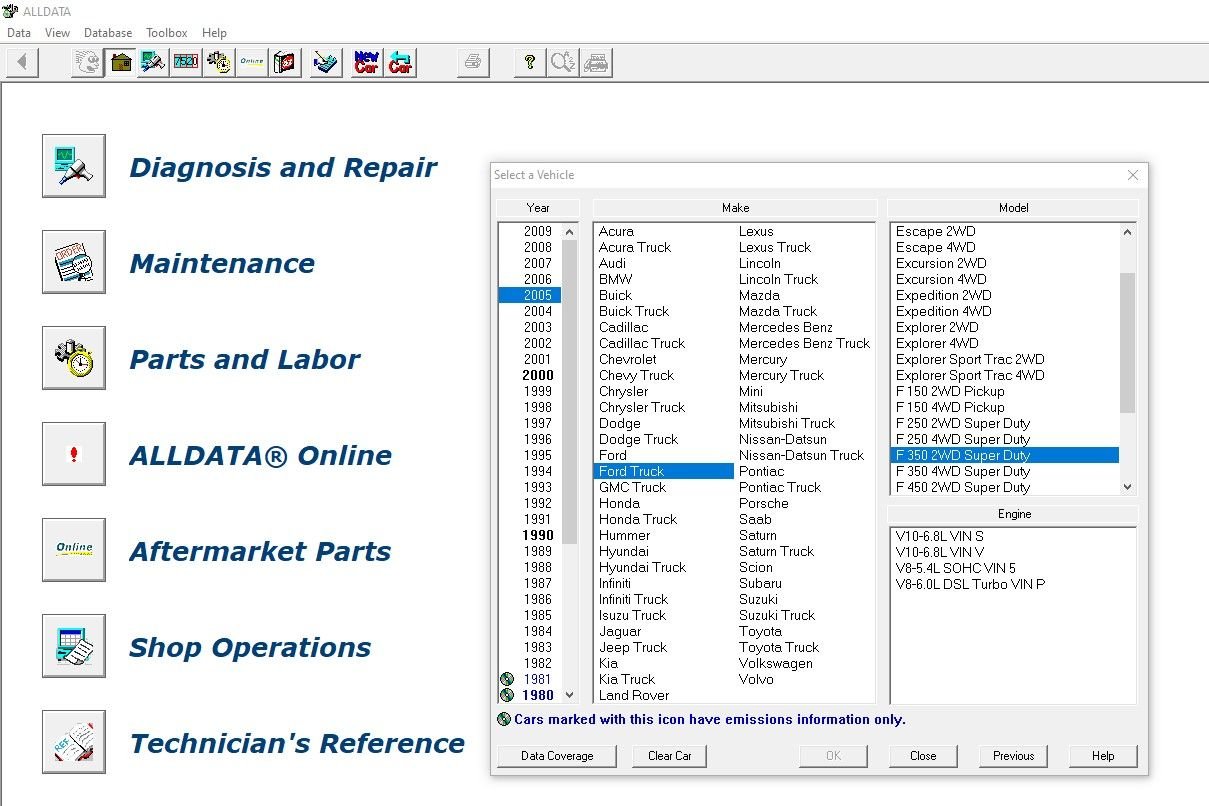Click the Home toolbar icon
This screenshot has width=1209, height=806.
point(121,63)
